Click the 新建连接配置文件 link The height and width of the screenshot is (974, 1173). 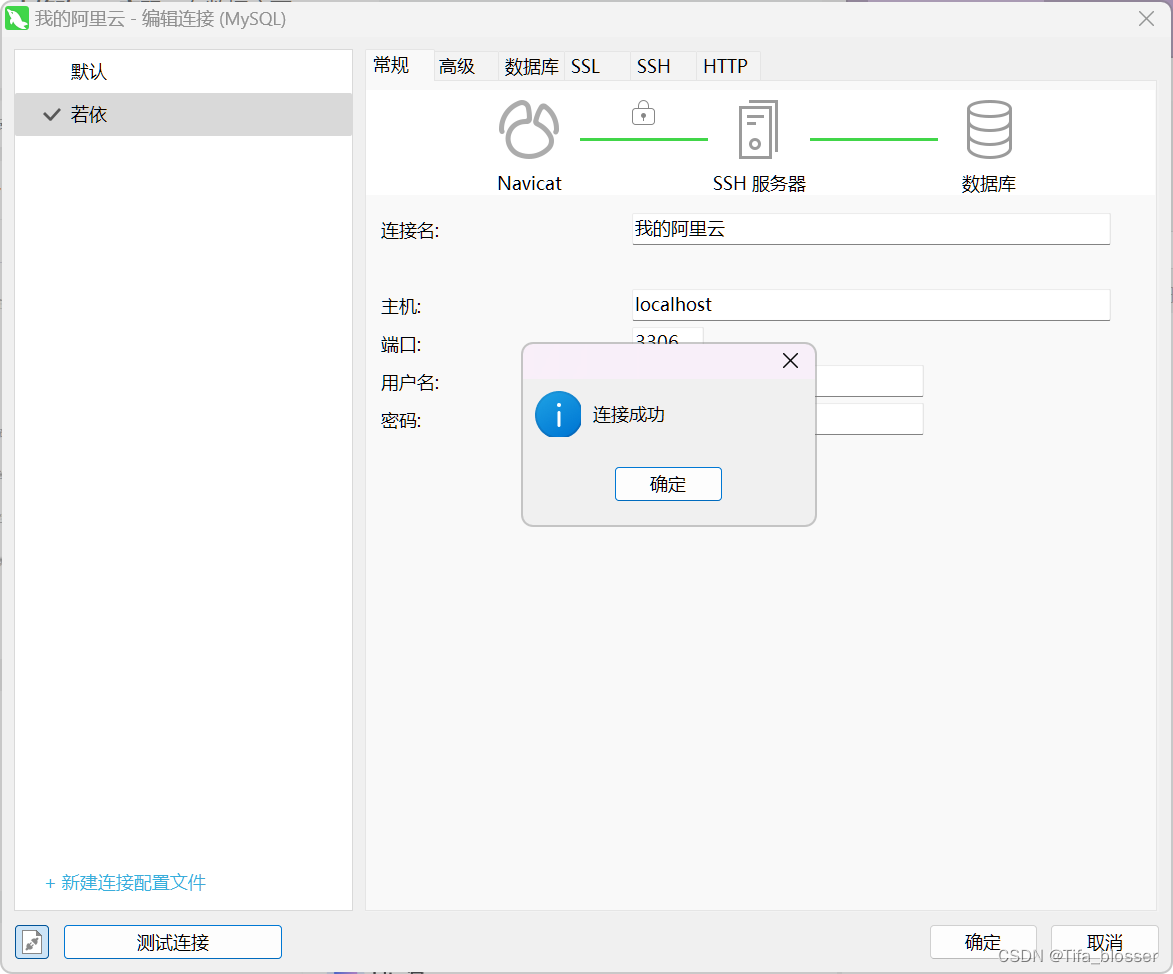[126, 883]
